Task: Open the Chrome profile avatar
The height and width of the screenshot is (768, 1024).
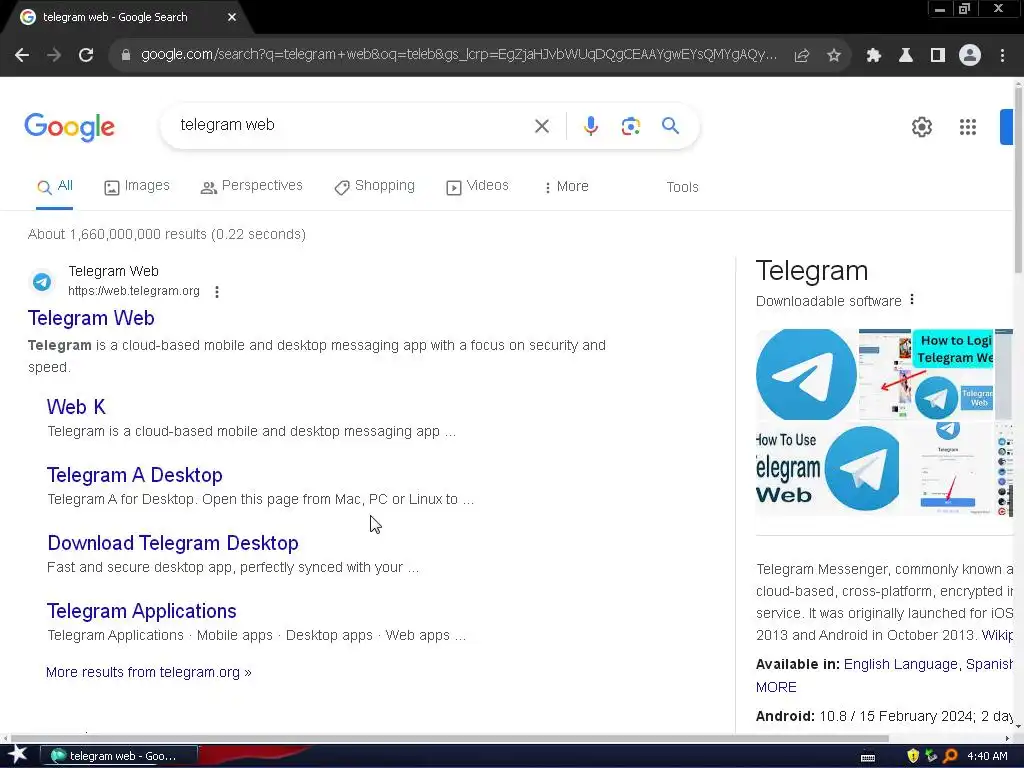Action: click(970, 56)
